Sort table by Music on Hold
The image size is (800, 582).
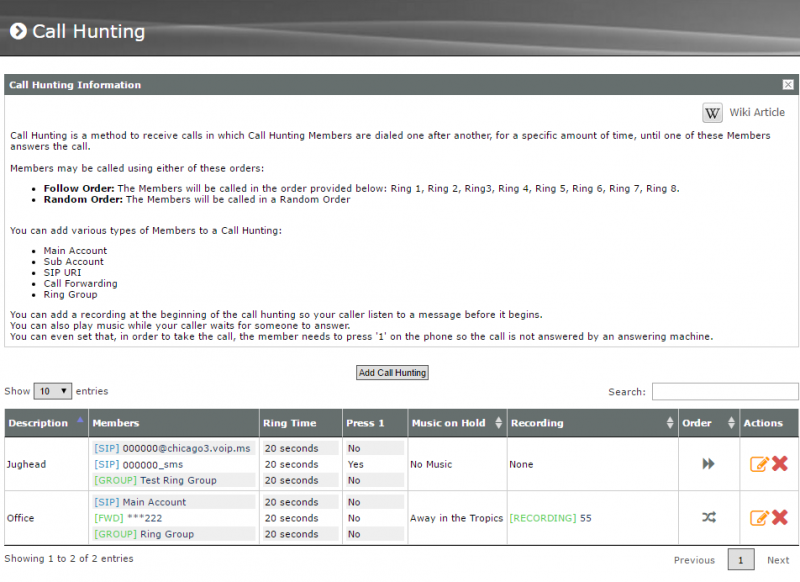457,423
